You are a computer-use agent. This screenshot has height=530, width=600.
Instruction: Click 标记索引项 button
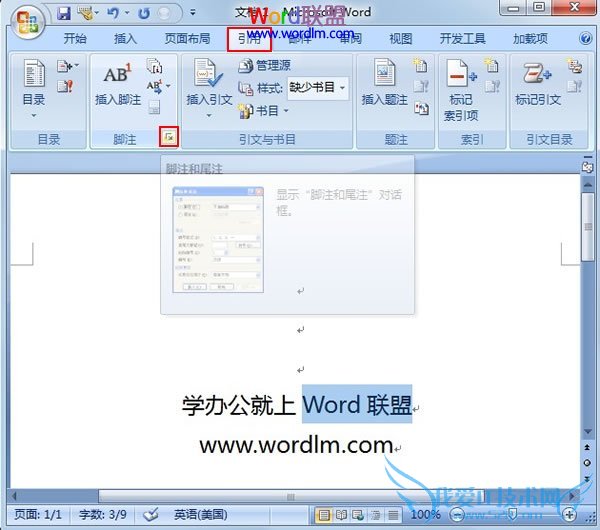click(x=461, y=91)
